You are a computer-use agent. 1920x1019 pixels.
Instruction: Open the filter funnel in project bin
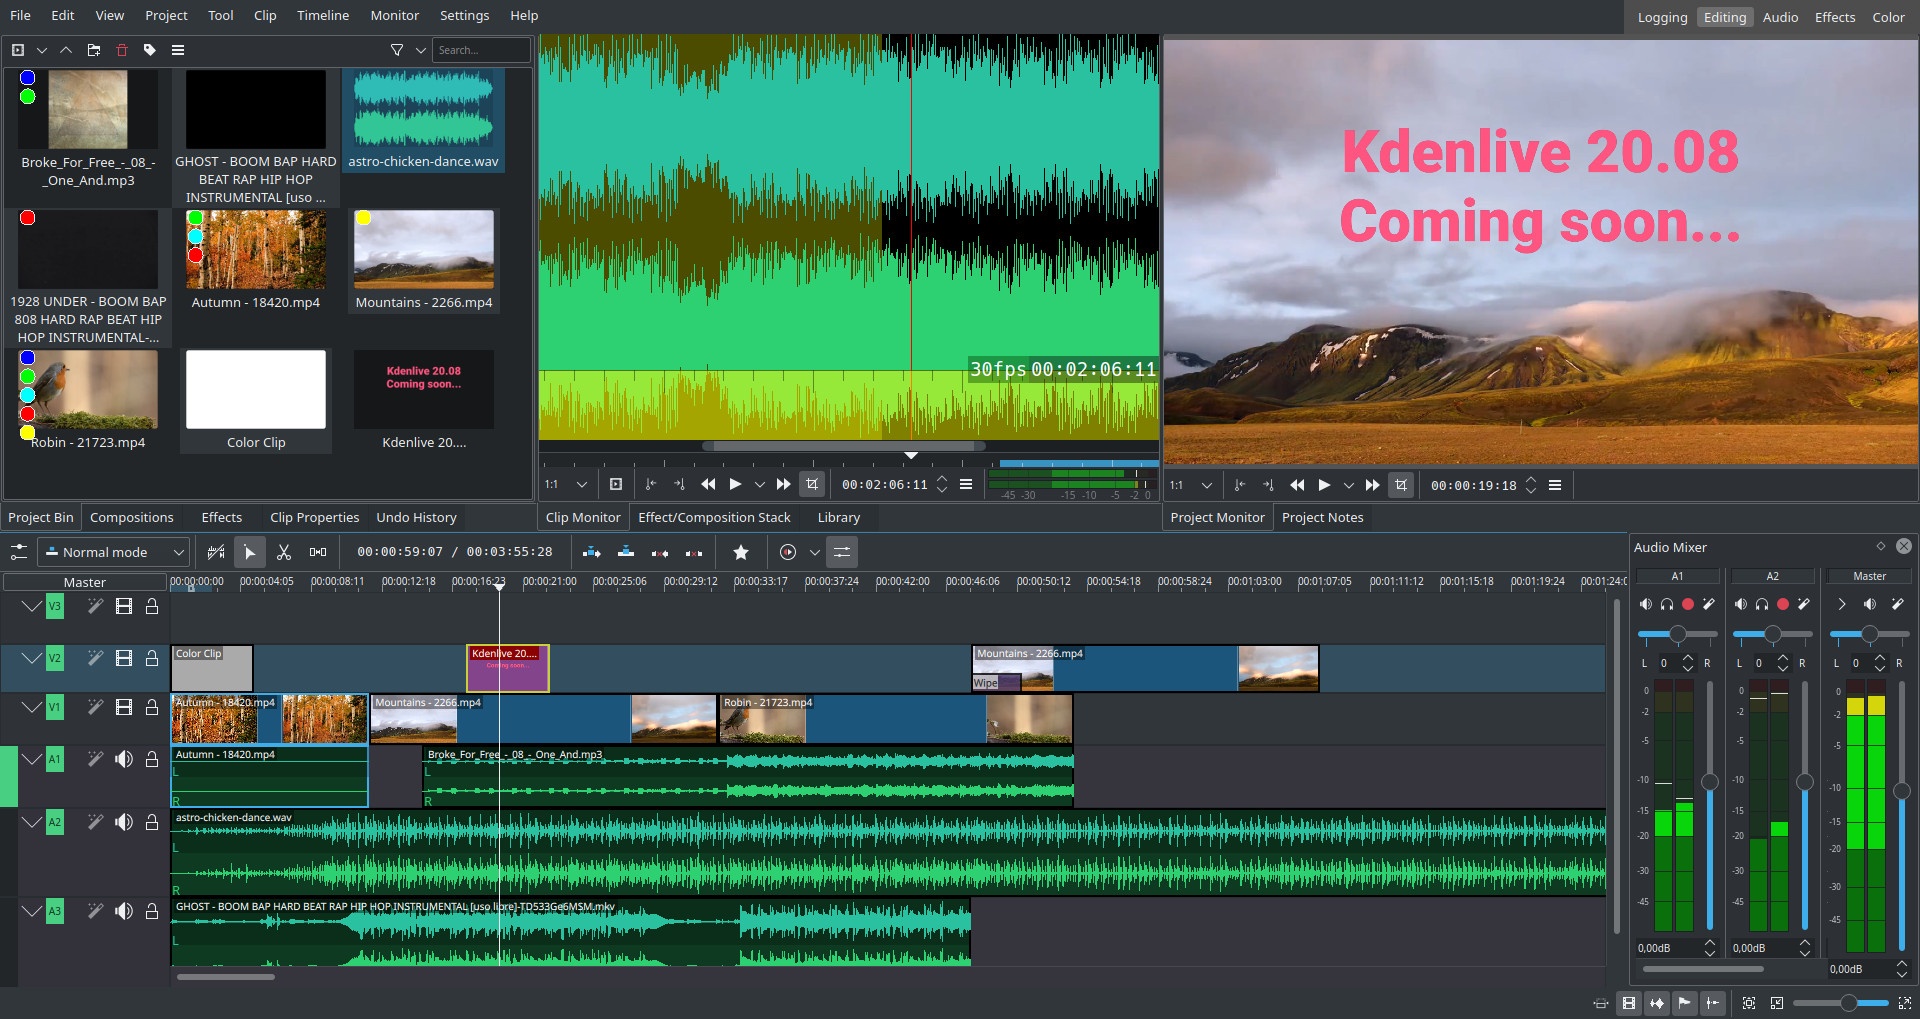[x=397, y=50]
